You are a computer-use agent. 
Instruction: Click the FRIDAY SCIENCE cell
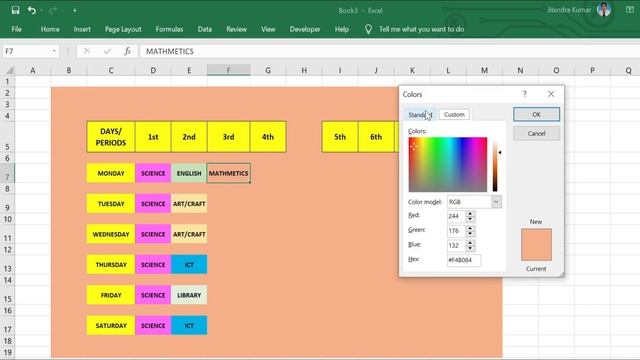[x=153, y=295]
